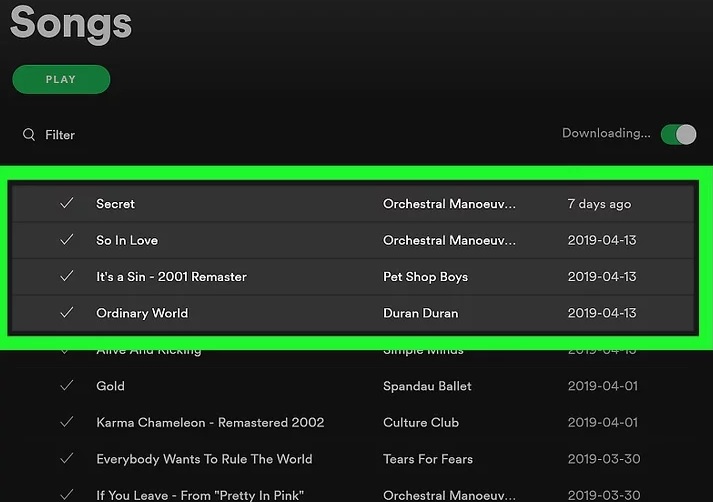Select the song title Secret
This screenshot has height=502, width=713.
[115, 204]
